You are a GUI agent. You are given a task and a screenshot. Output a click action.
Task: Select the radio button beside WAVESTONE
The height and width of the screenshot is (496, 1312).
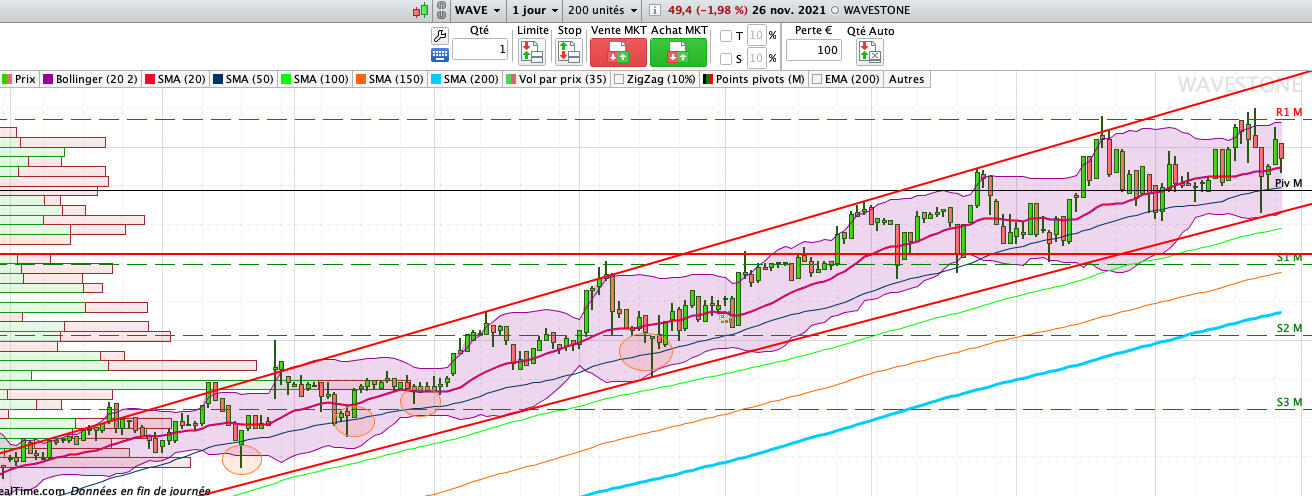pos(836,10)
